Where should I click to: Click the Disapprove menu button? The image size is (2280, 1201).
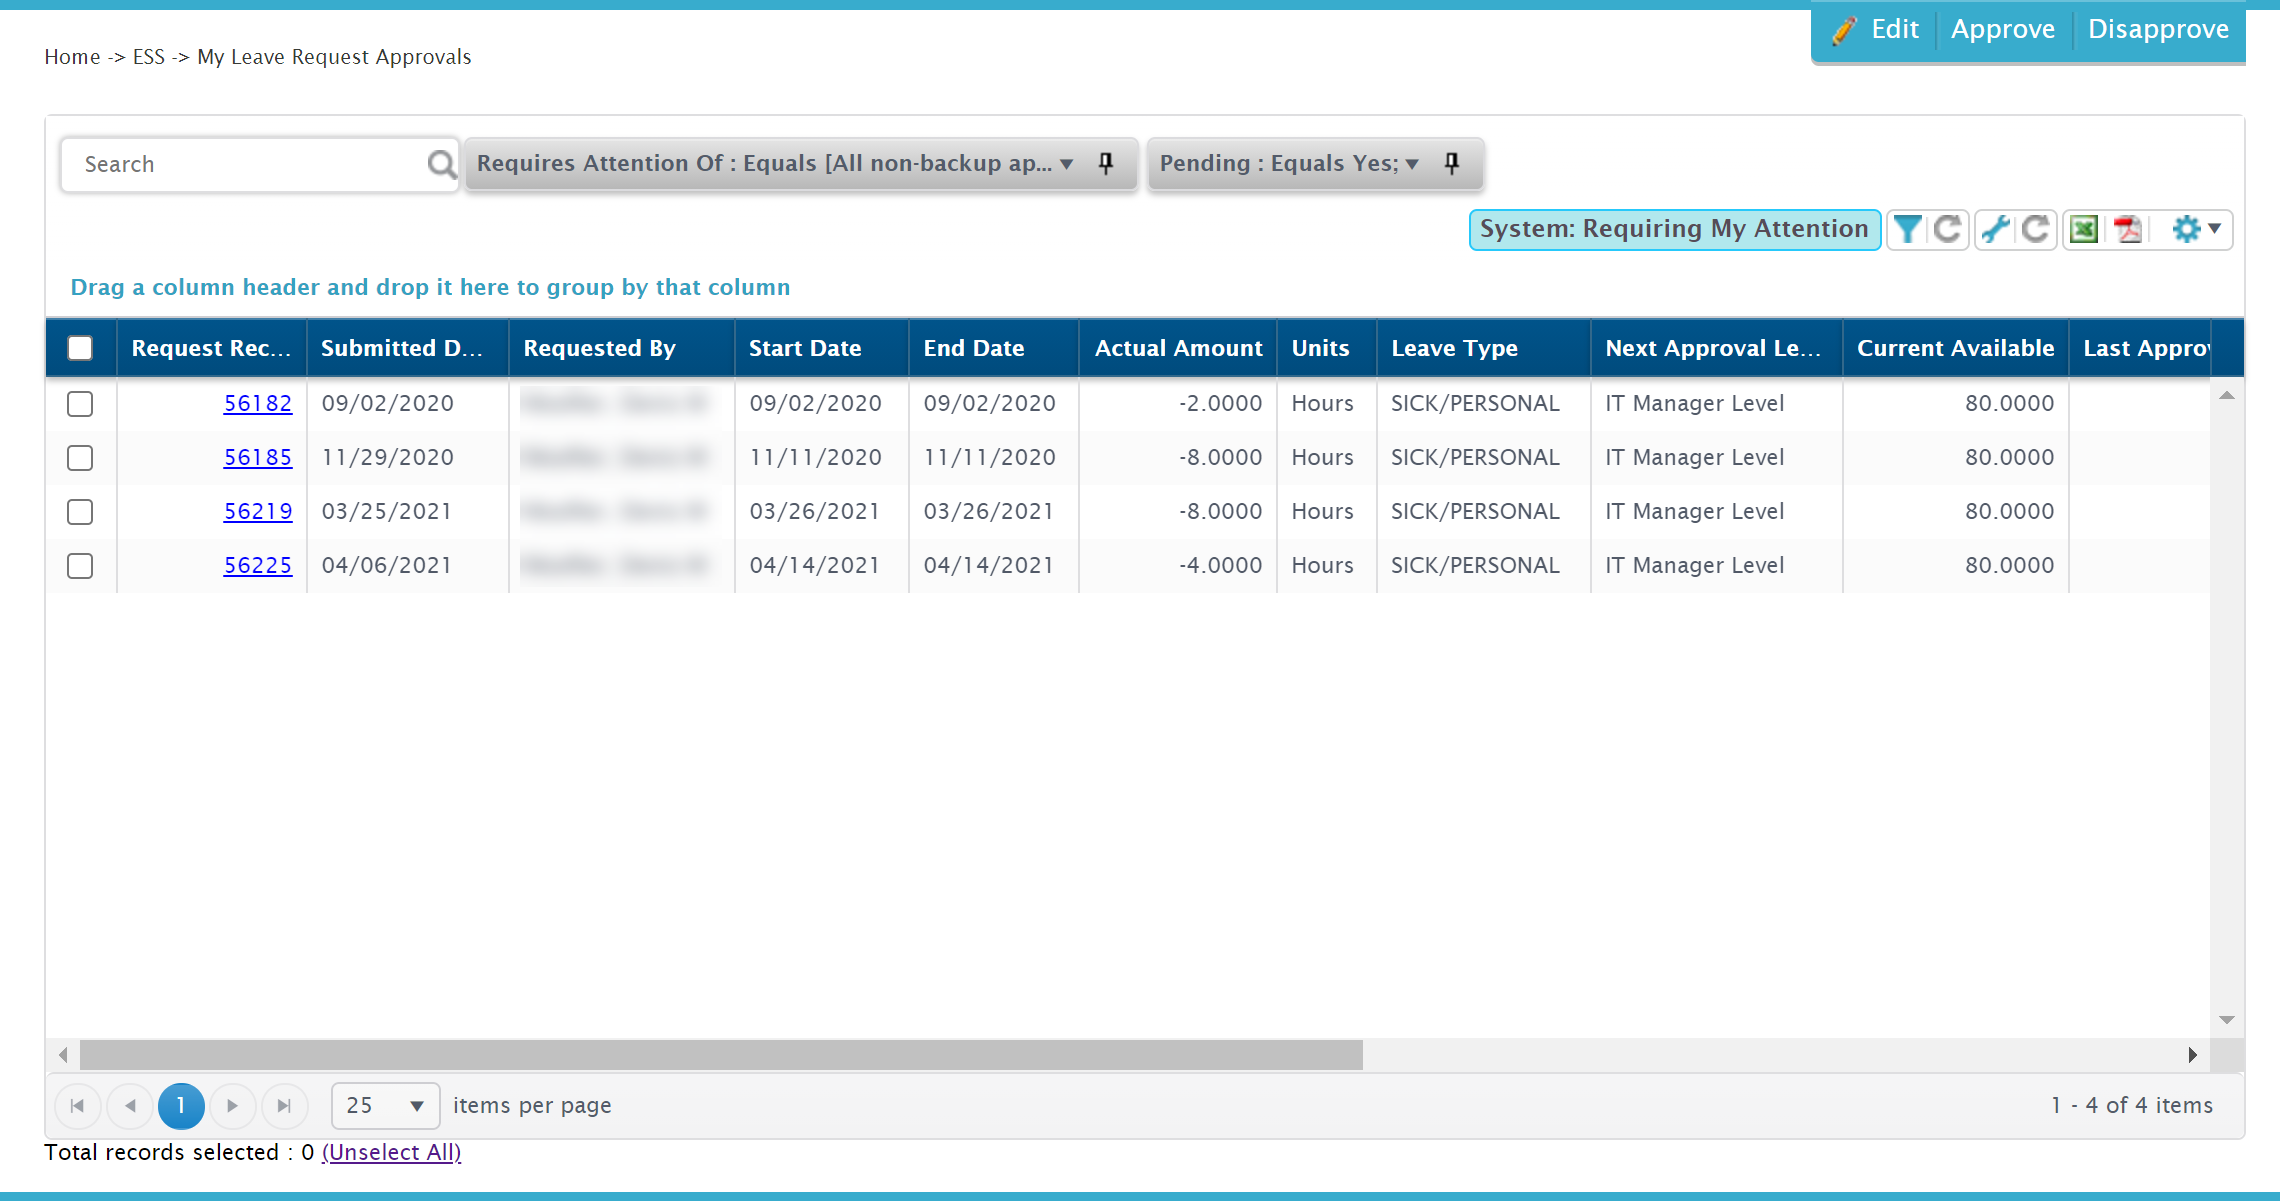[2158, 30]
